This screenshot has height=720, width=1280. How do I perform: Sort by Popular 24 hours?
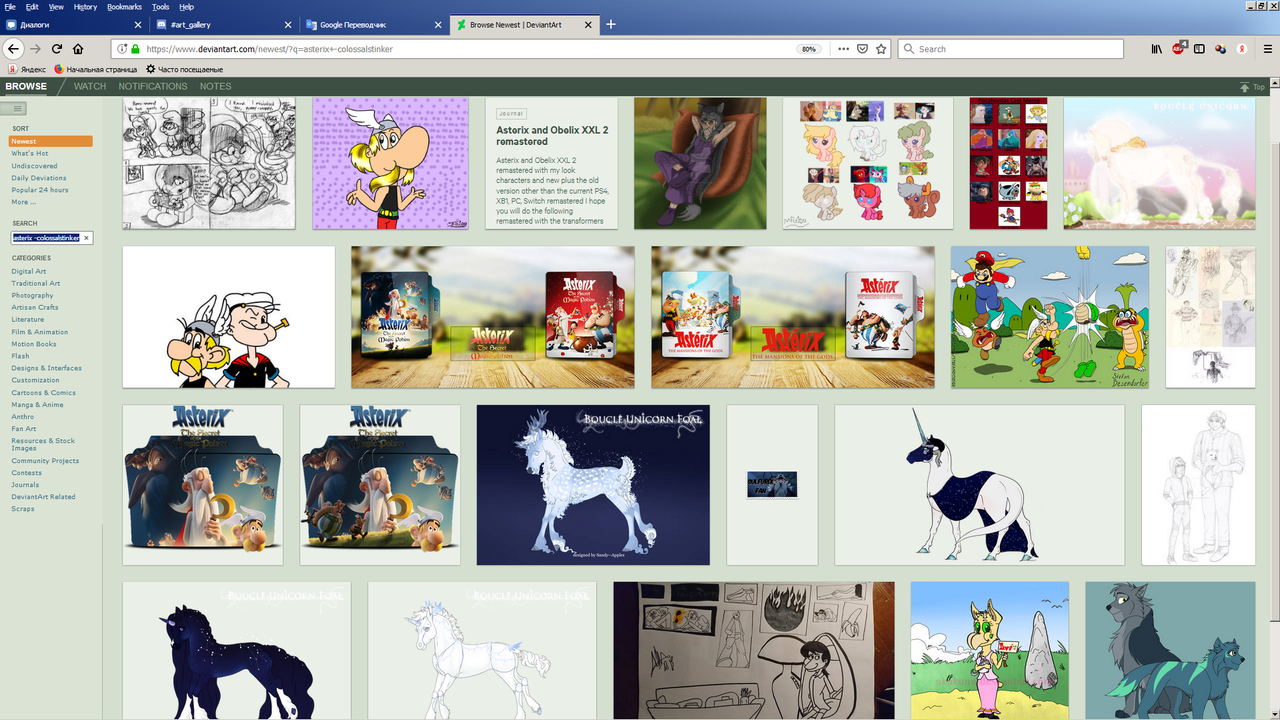40,190
